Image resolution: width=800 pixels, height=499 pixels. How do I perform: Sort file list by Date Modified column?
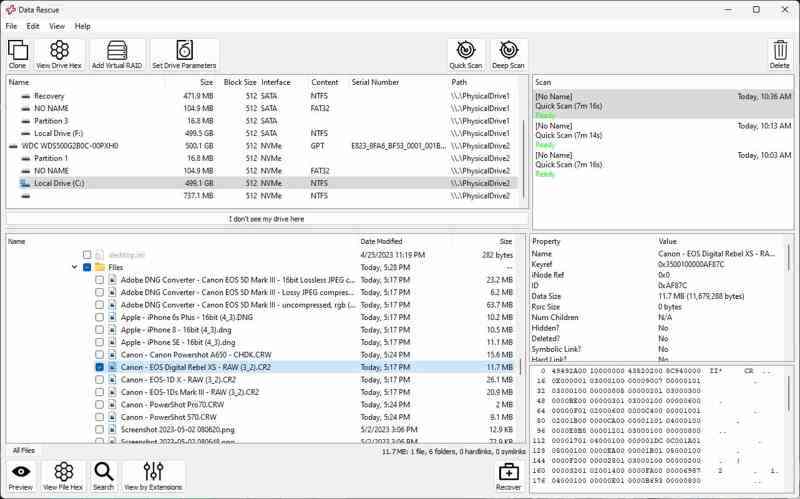pos(381,241)
